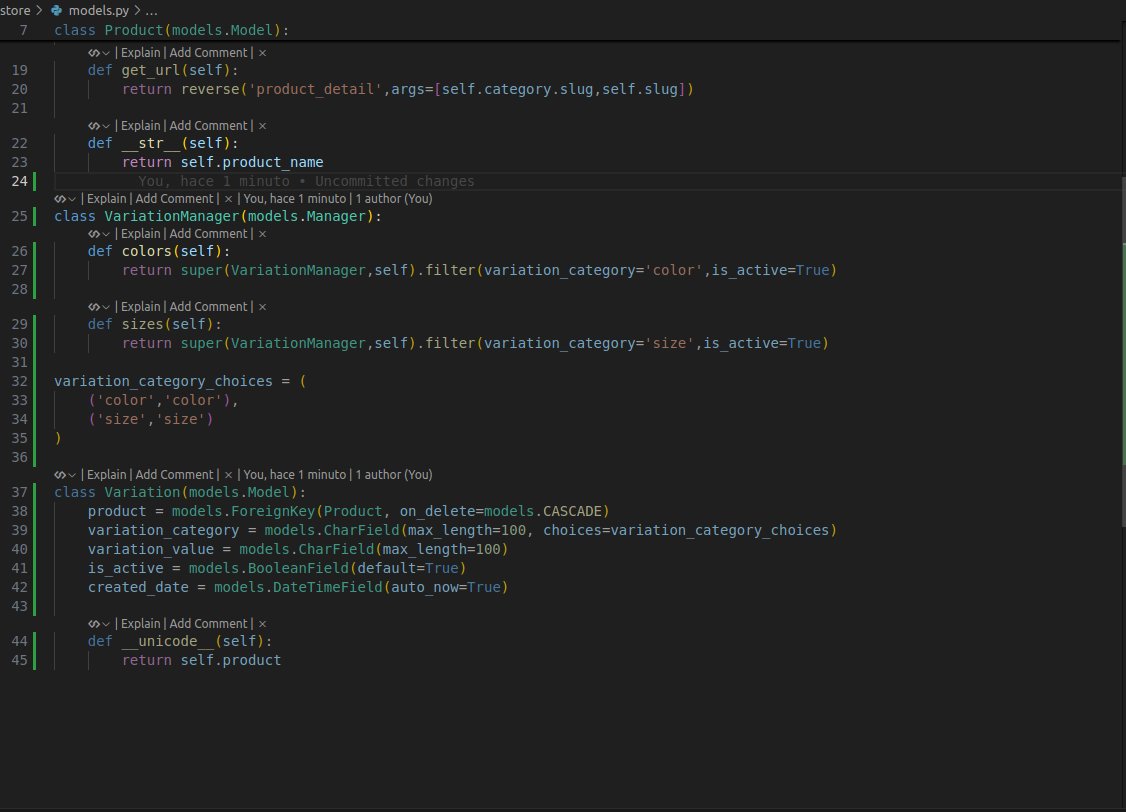Dismiss the codelens above sizes method with ×
Image resolution: width=1126 pixels, height=812 pixels.
[262, 307]
